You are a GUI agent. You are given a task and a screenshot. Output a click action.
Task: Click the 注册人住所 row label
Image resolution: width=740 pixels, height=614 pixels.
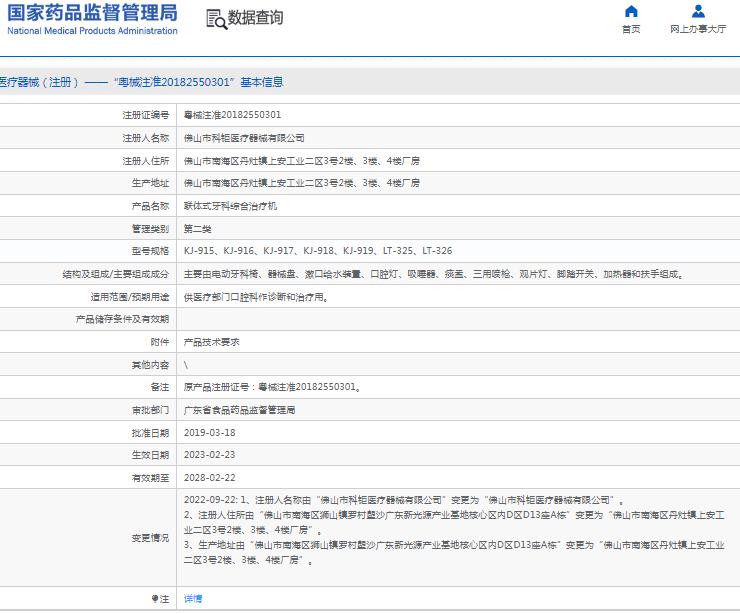pyautogui.click(x=145, y=160)
